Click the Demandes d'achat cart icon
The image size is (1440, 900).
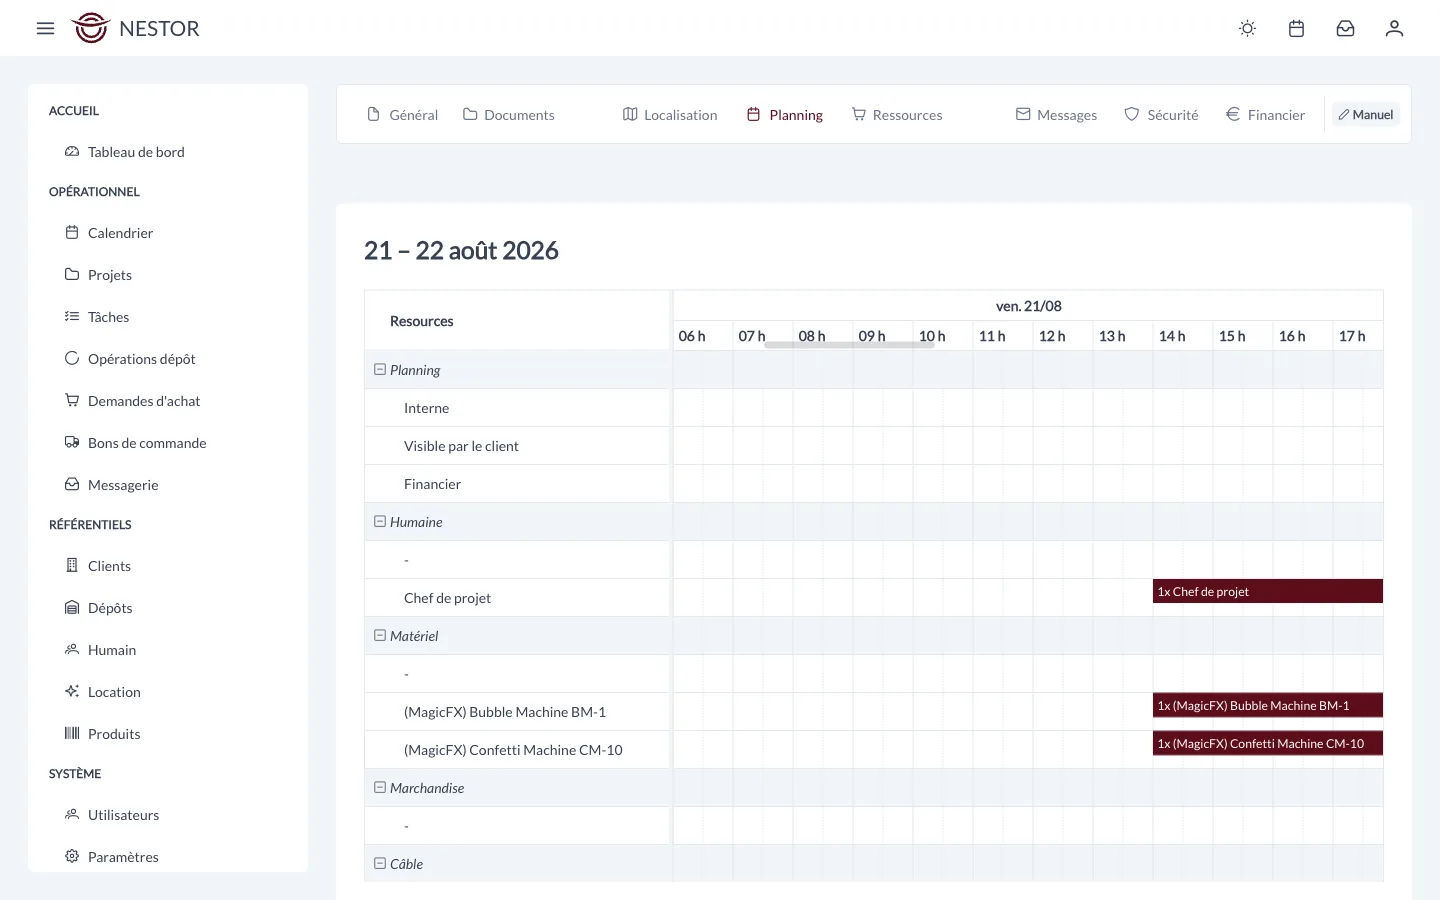(x=72, y=400)
